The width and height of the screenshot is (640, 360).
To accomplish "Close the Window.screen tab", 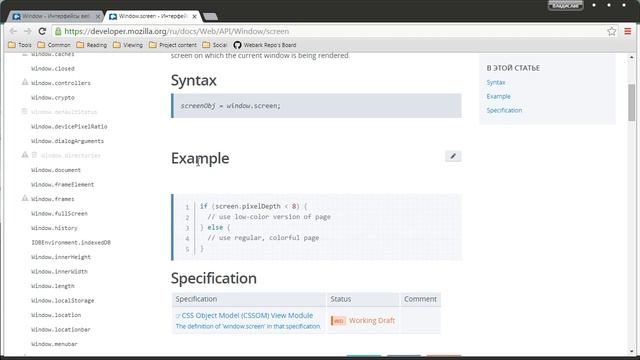I will point(194,16).
